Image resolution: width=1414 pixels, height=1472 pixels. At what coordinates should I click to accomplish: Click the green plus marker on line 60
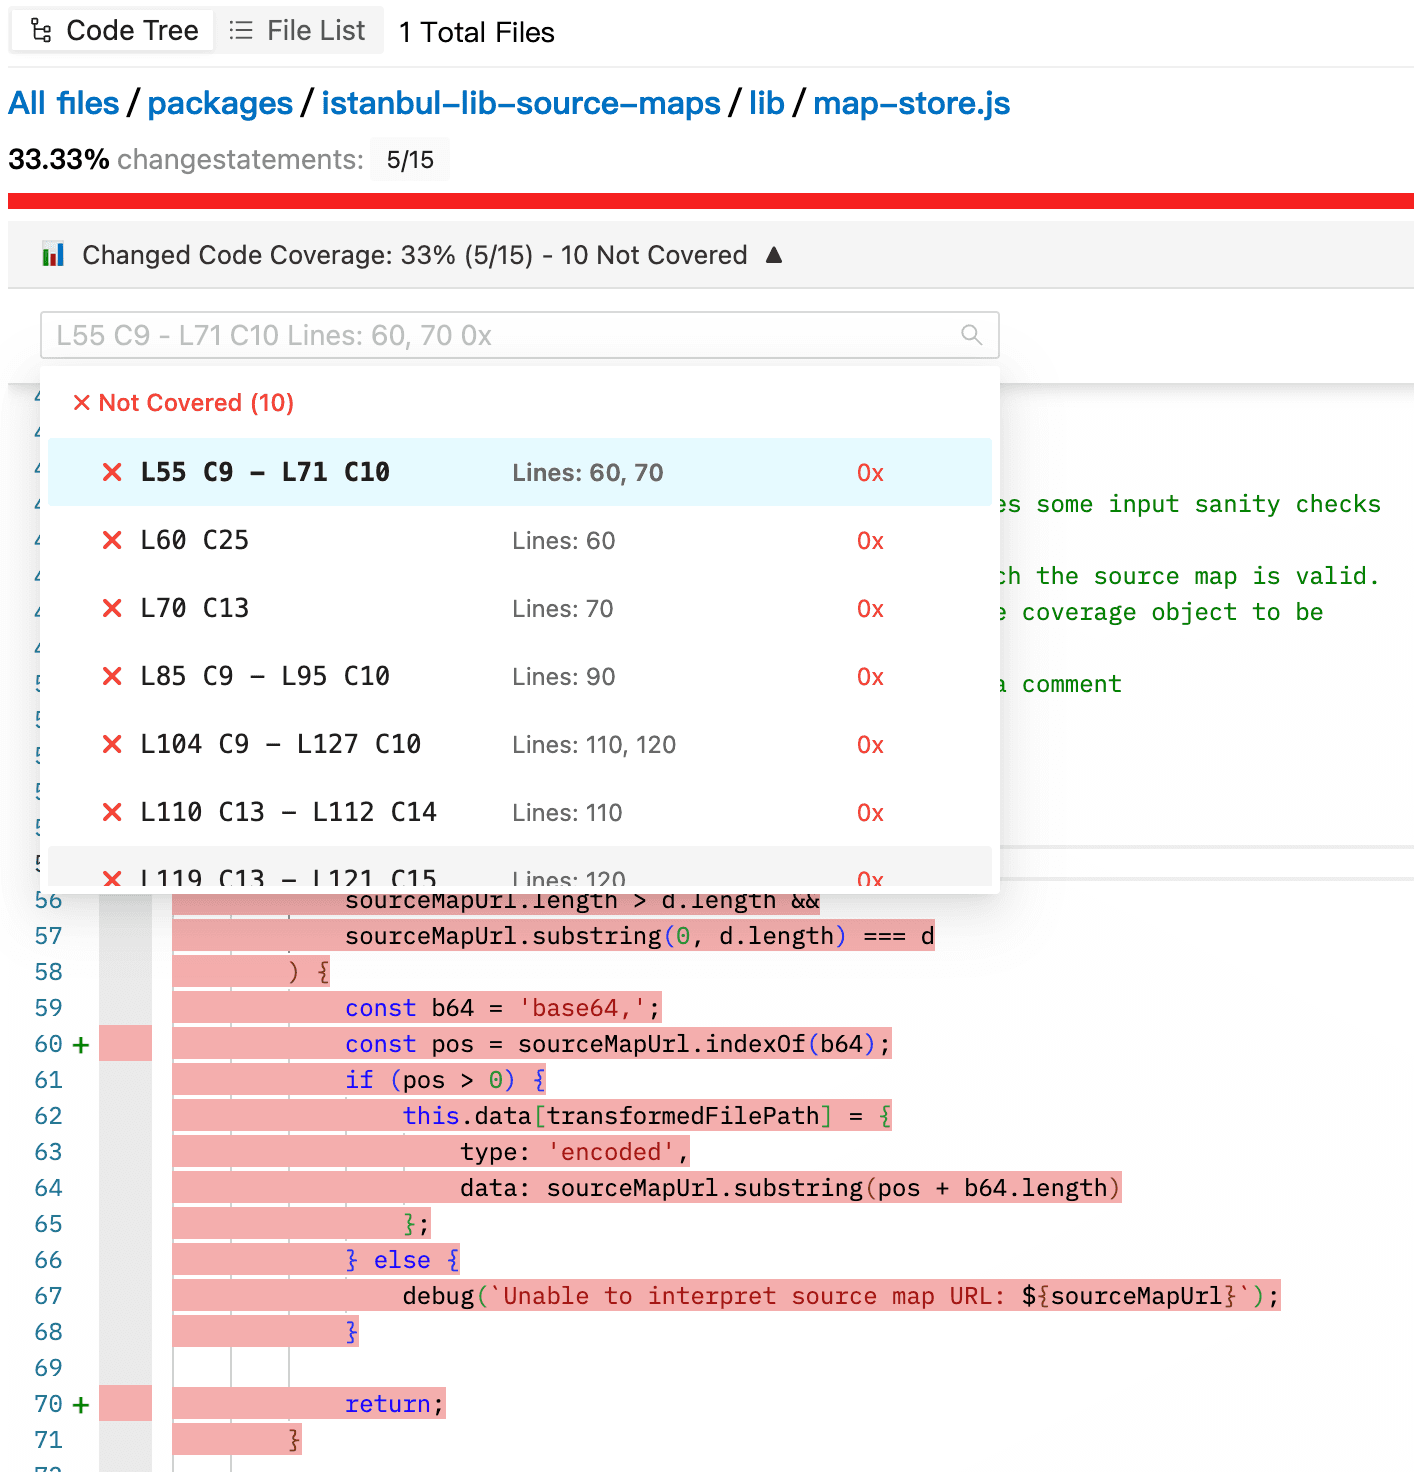[x=81, y=1045]
